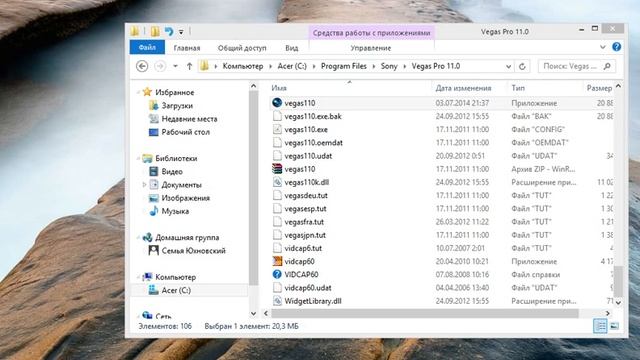Screen dimensions: 640x360
Task: Select the vegas110.oemdat file
Action: 313,142
